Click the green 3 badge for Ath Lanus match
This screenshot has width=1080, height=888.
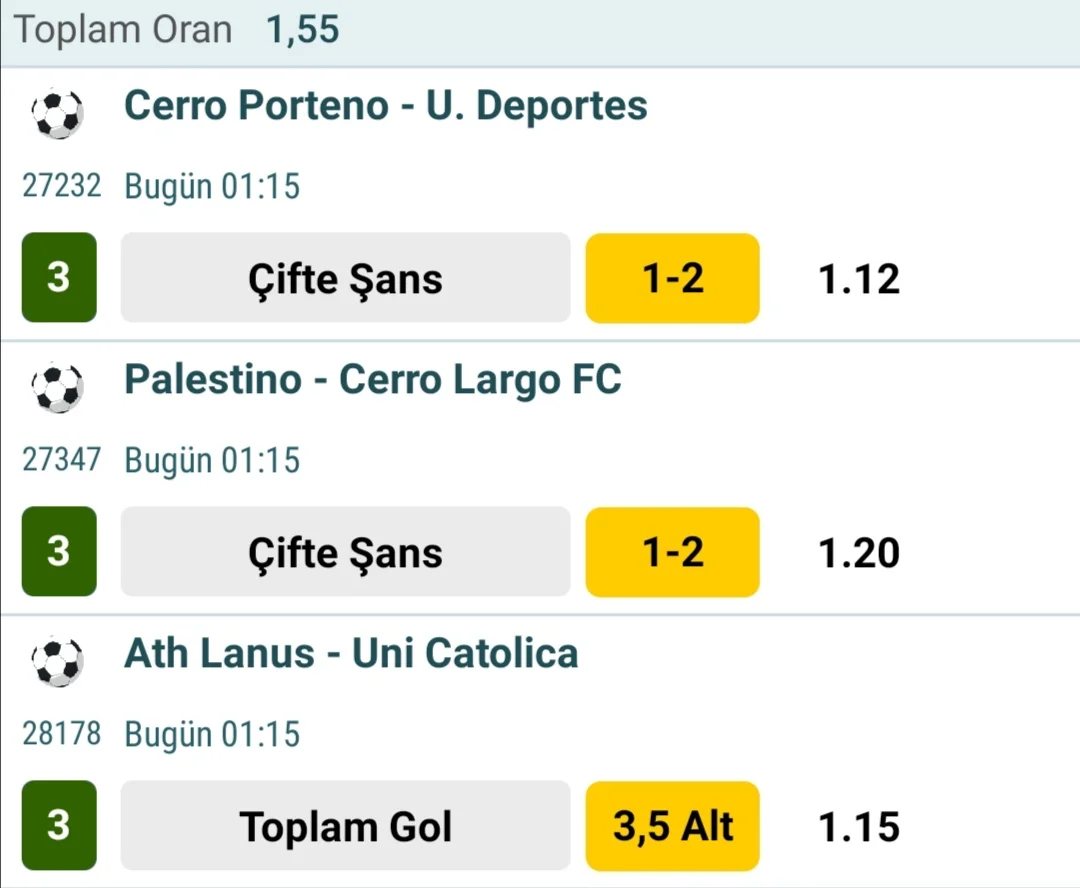(59, 826)
